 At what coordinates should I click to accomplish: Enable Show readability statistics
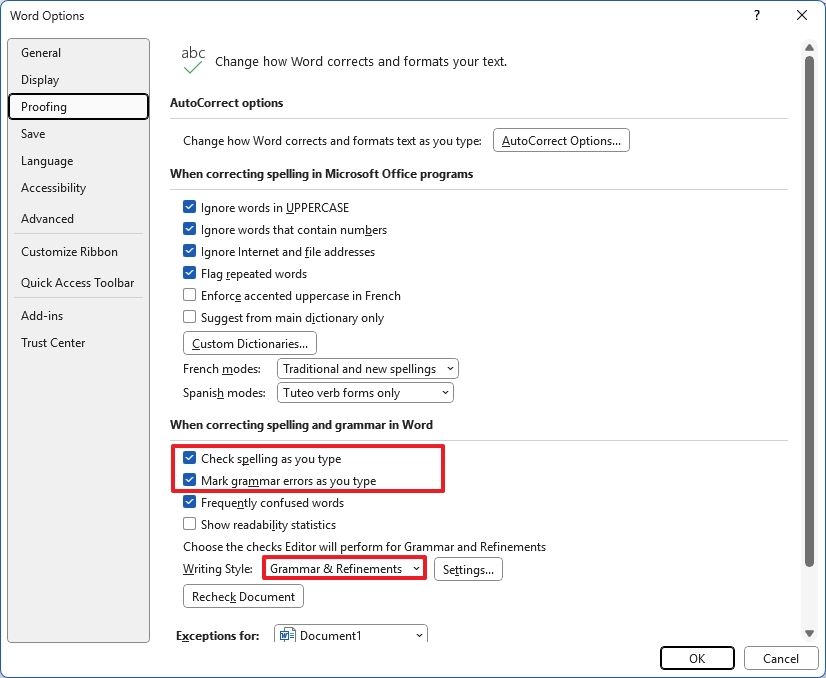(190, 524)
